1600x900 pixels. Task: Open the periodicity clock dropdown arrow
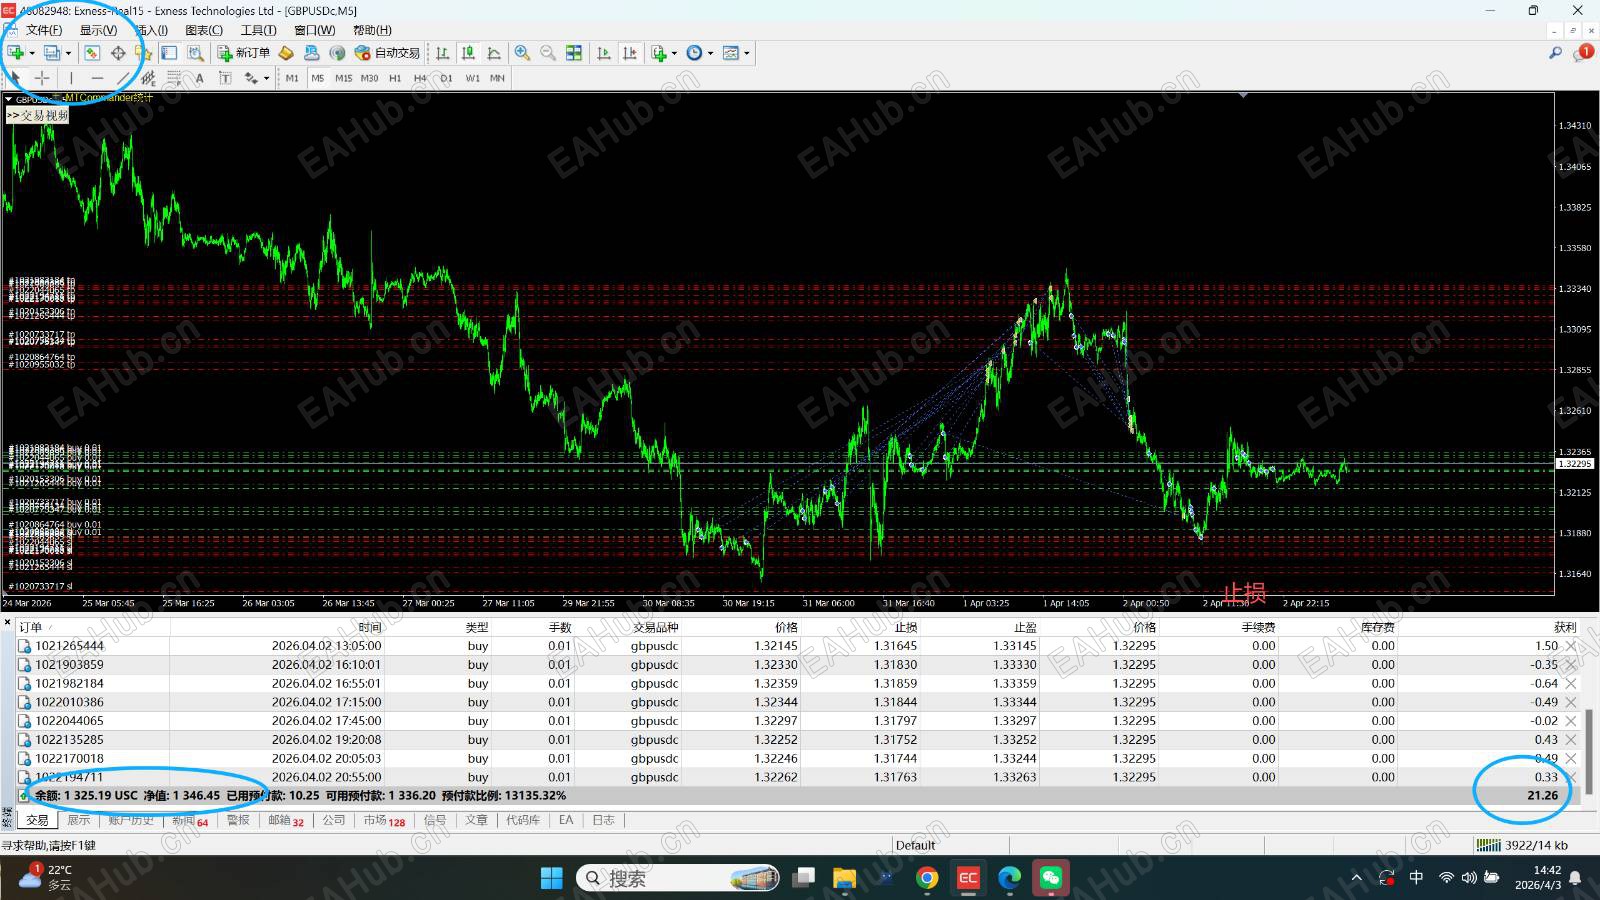pyautogui.click(x=711, y=53)
